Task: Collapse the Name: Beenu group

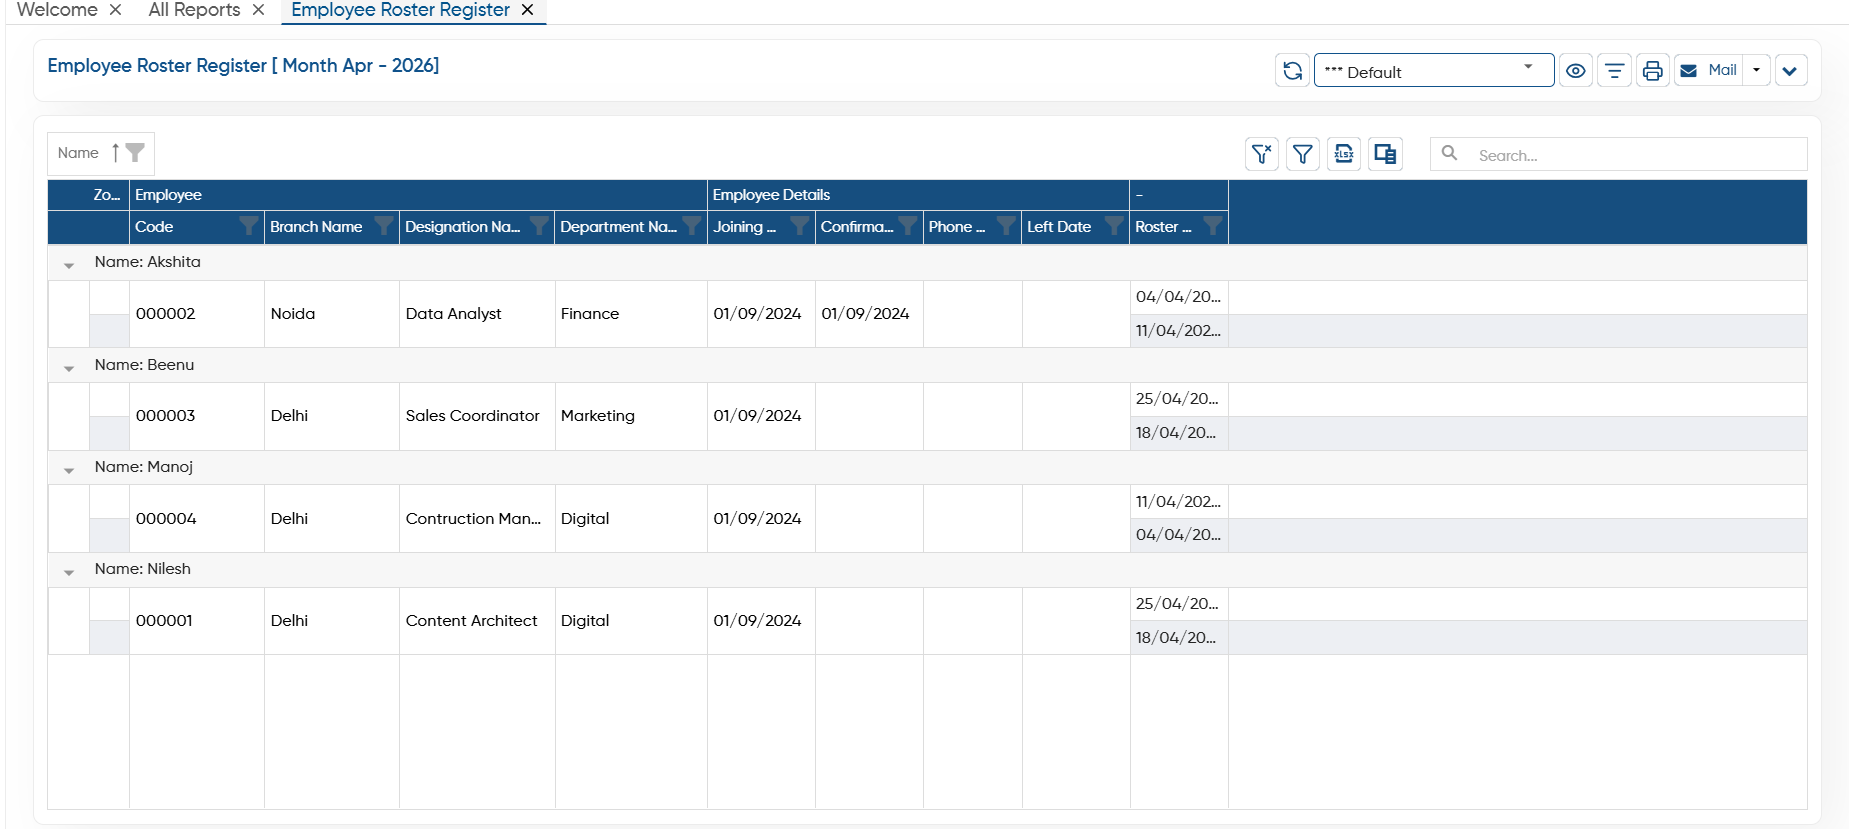Action: click(69, 368)
